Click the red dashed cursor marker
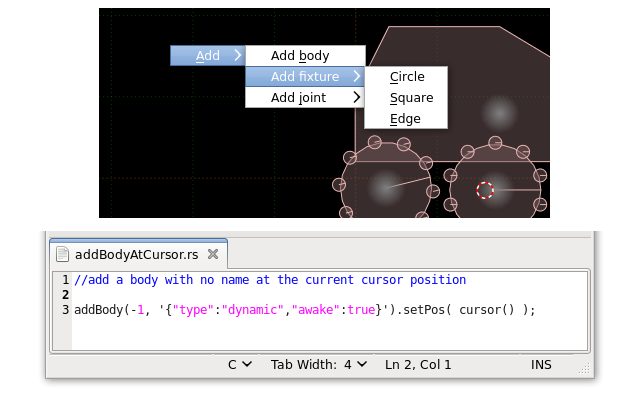 (x=485, y=190)
